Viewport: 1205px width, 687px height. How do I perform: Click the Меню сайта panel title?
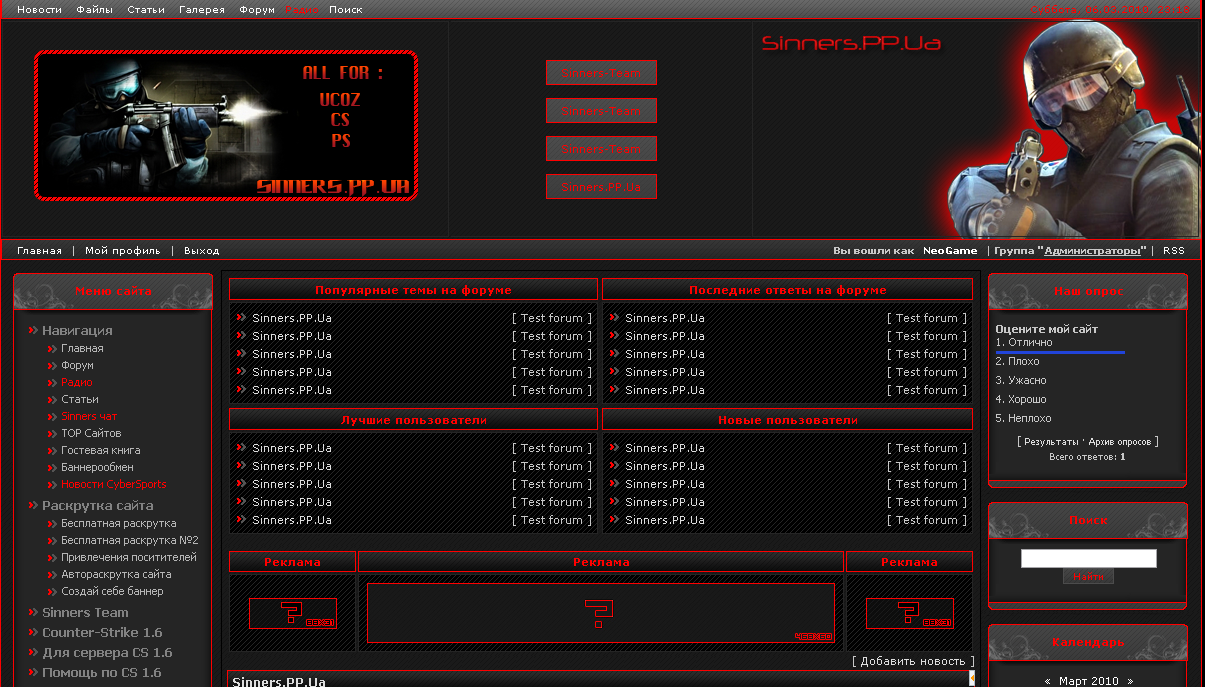click(x=113, y=291)
